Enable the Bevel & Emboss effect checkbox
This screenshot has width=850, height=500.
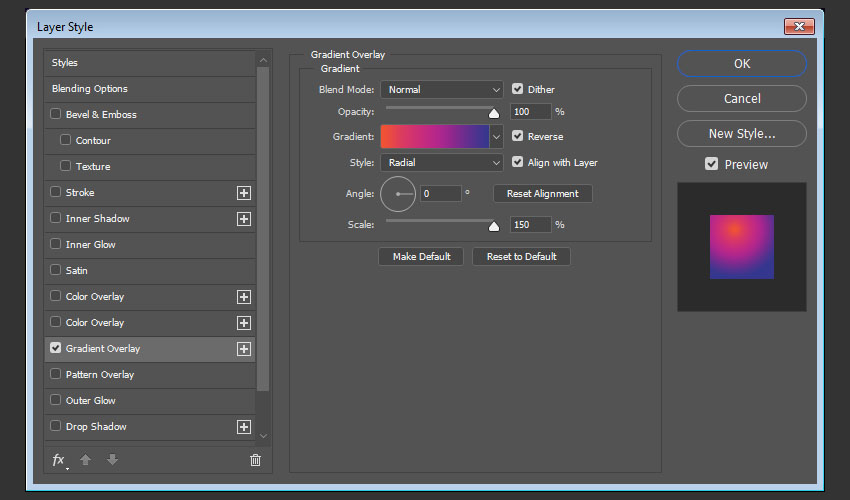click(56, 115)
